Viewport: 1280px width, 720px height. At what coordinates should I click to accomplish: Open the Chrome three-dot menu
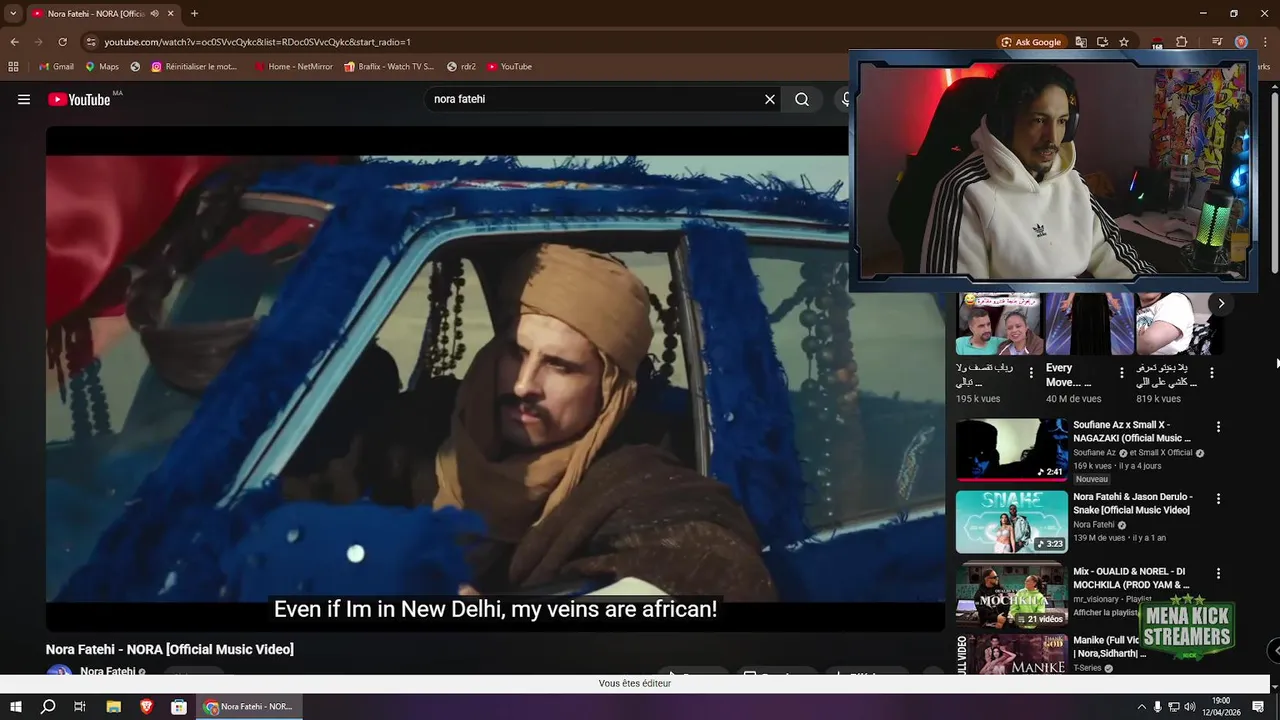point(1265,42)
